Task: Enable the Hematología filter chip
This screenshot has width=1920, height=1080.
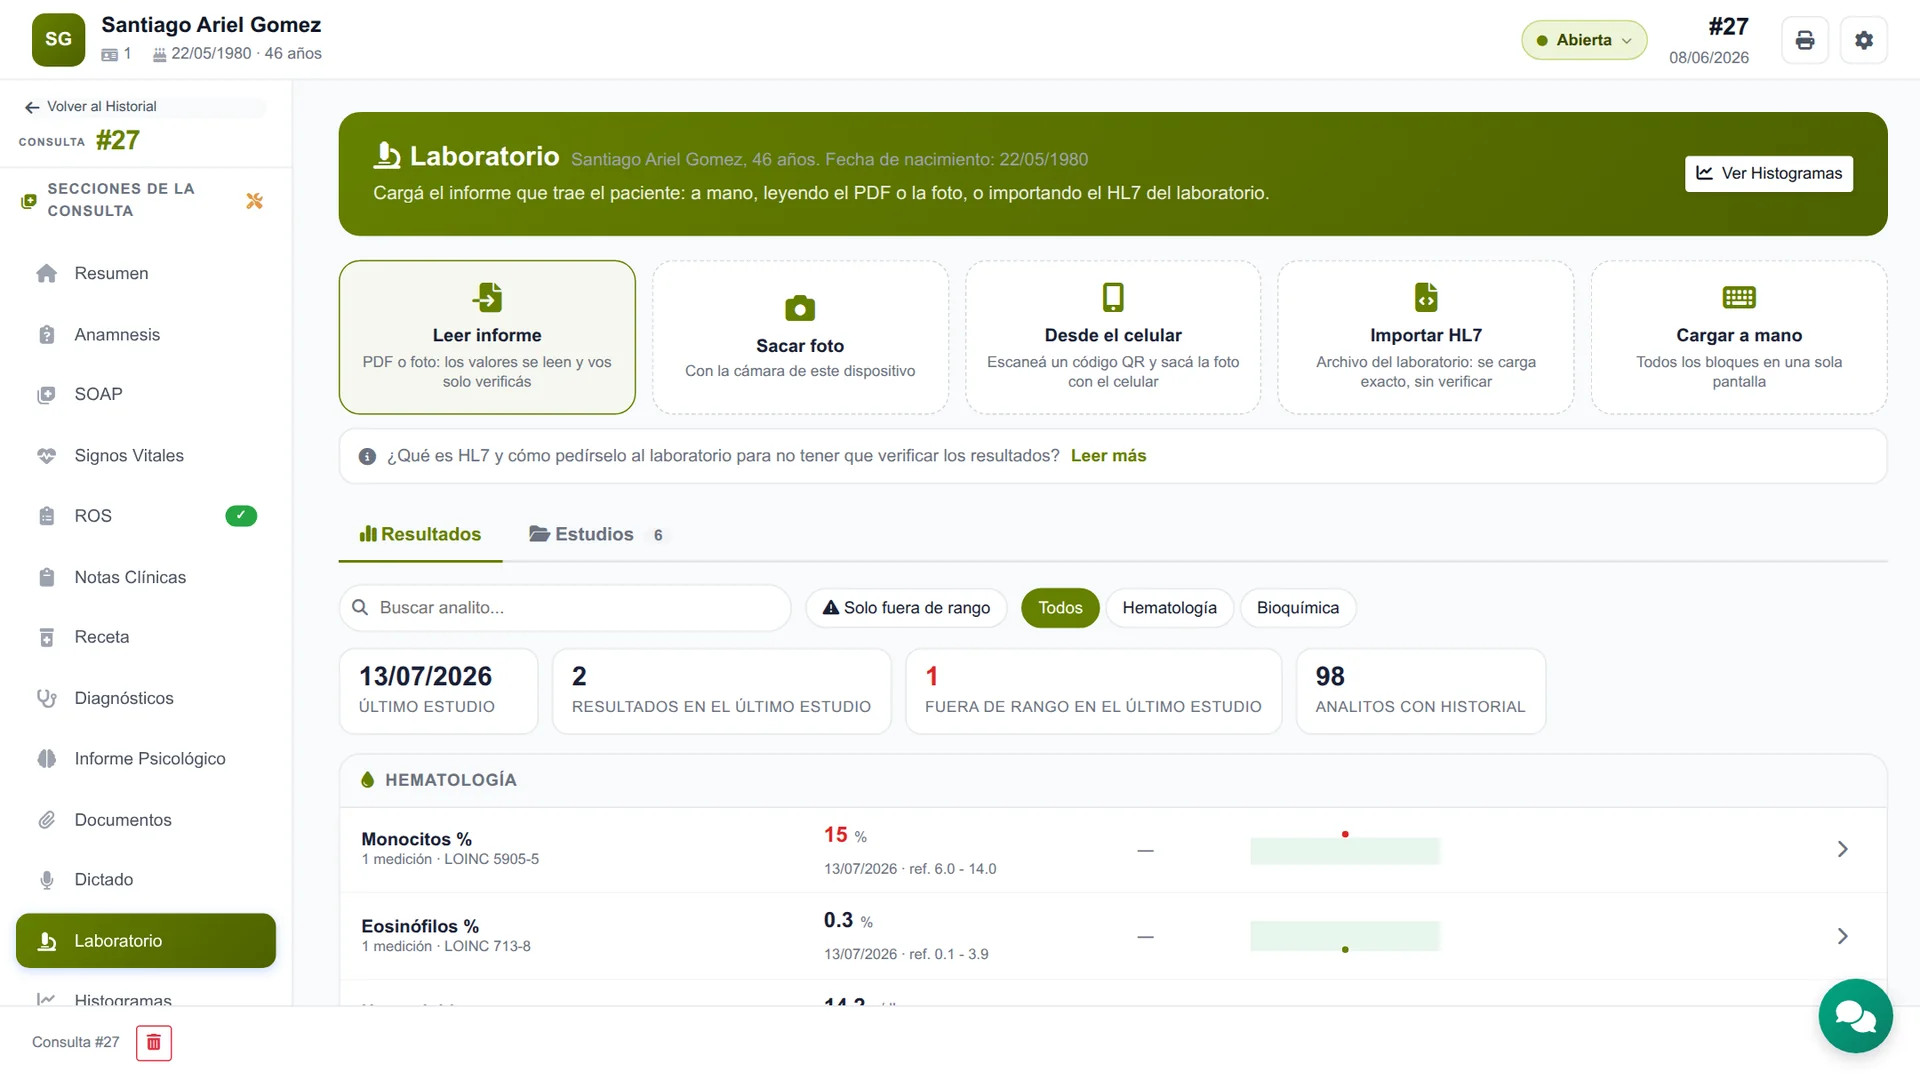Action: 1169,608
